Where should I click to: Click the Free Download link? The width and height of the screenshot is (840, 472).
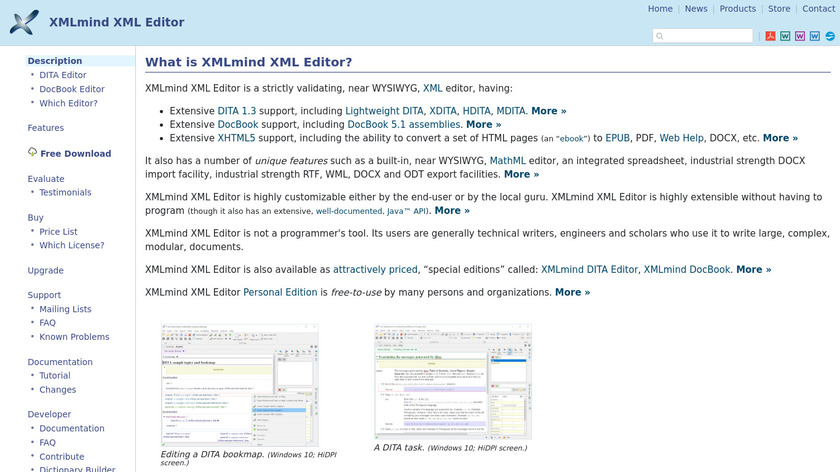pyautogui.click(x=76, y=153)
